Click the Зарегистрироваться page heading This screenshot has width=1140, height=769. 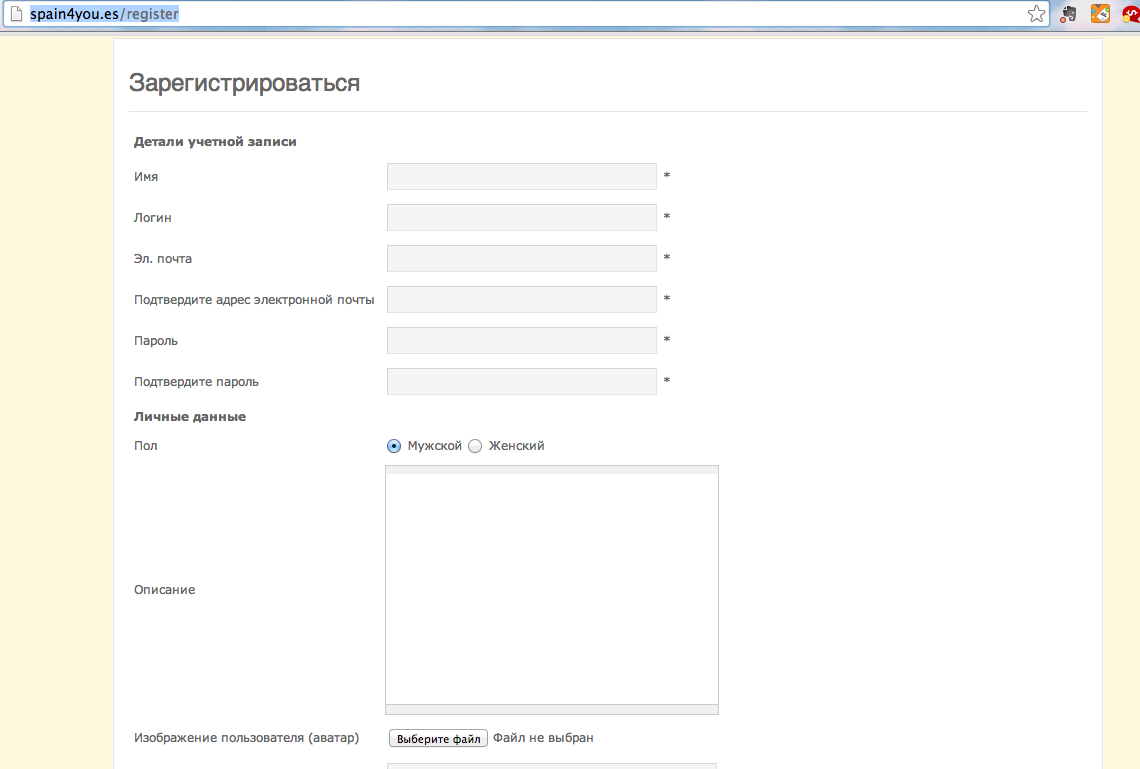(244, 83)
